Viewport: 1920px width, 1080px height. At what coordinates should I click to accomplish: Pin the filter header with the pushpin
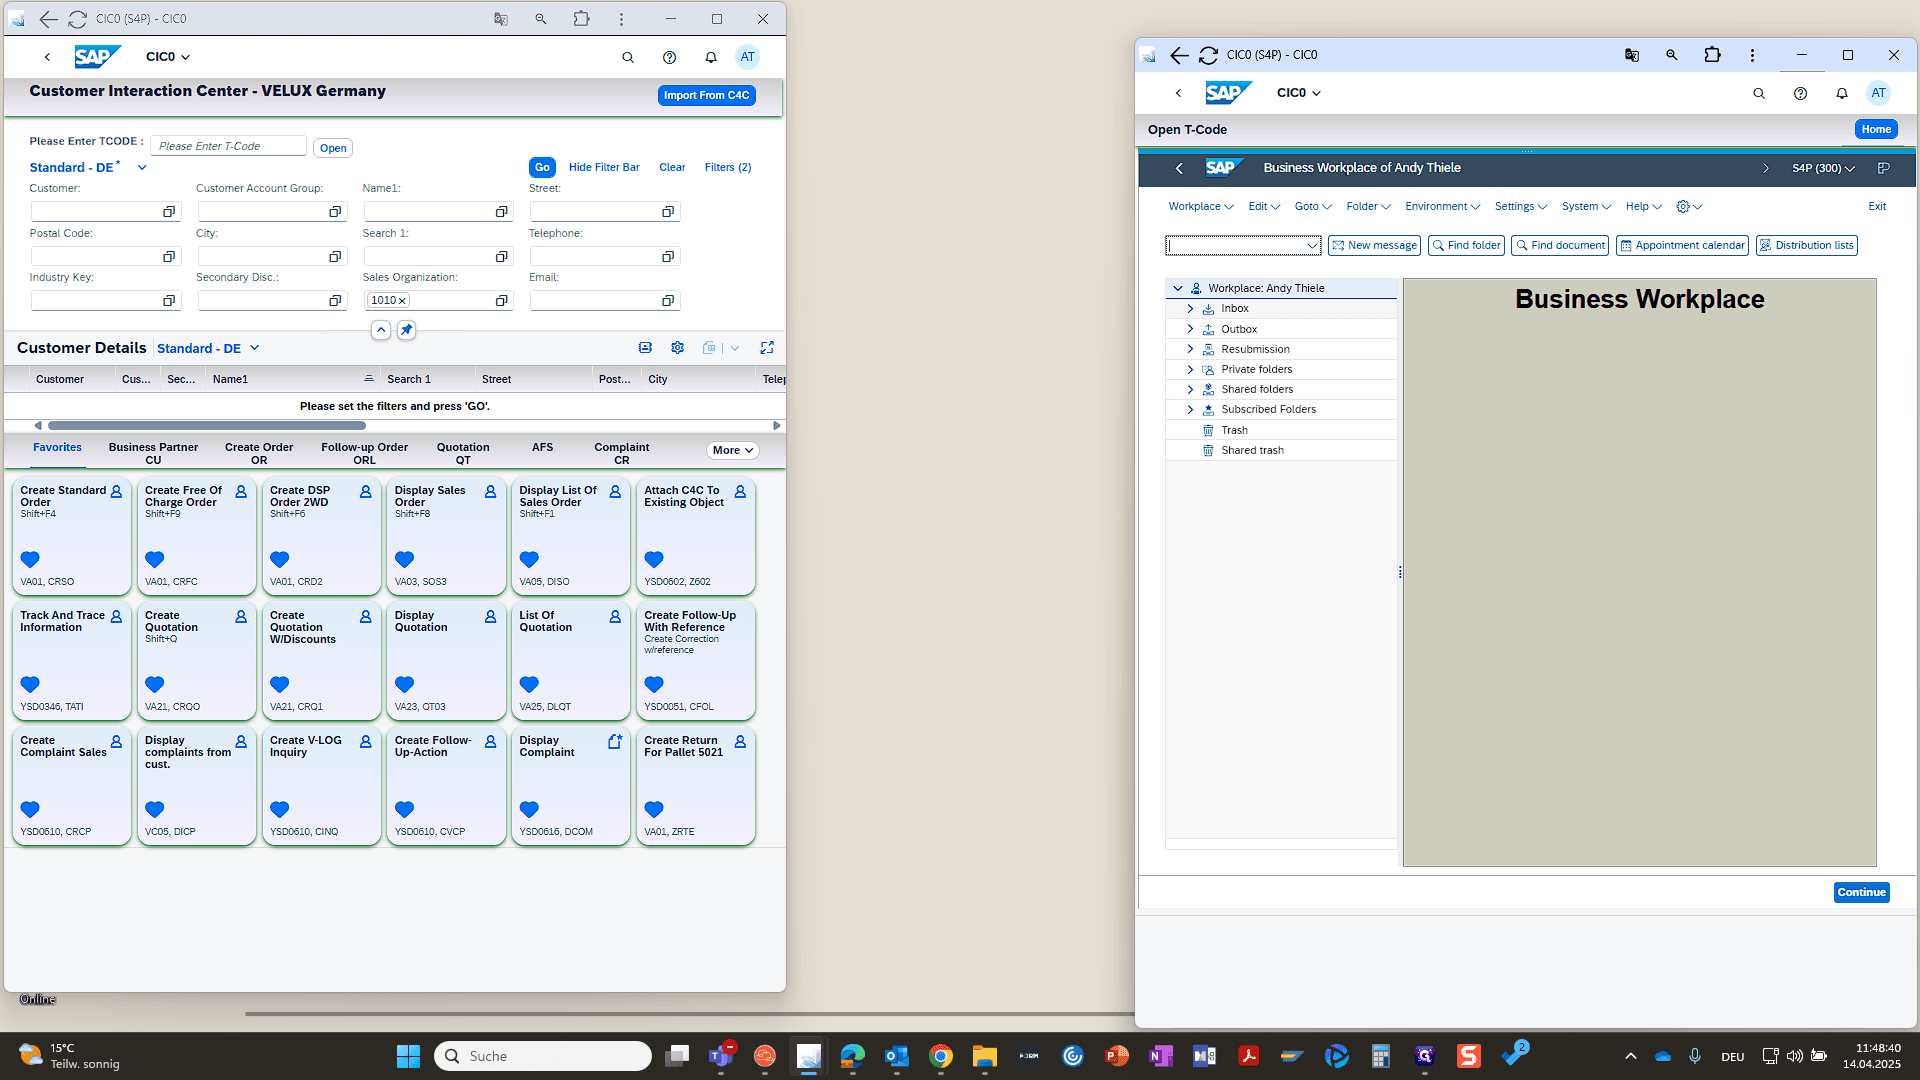(406, 330)
